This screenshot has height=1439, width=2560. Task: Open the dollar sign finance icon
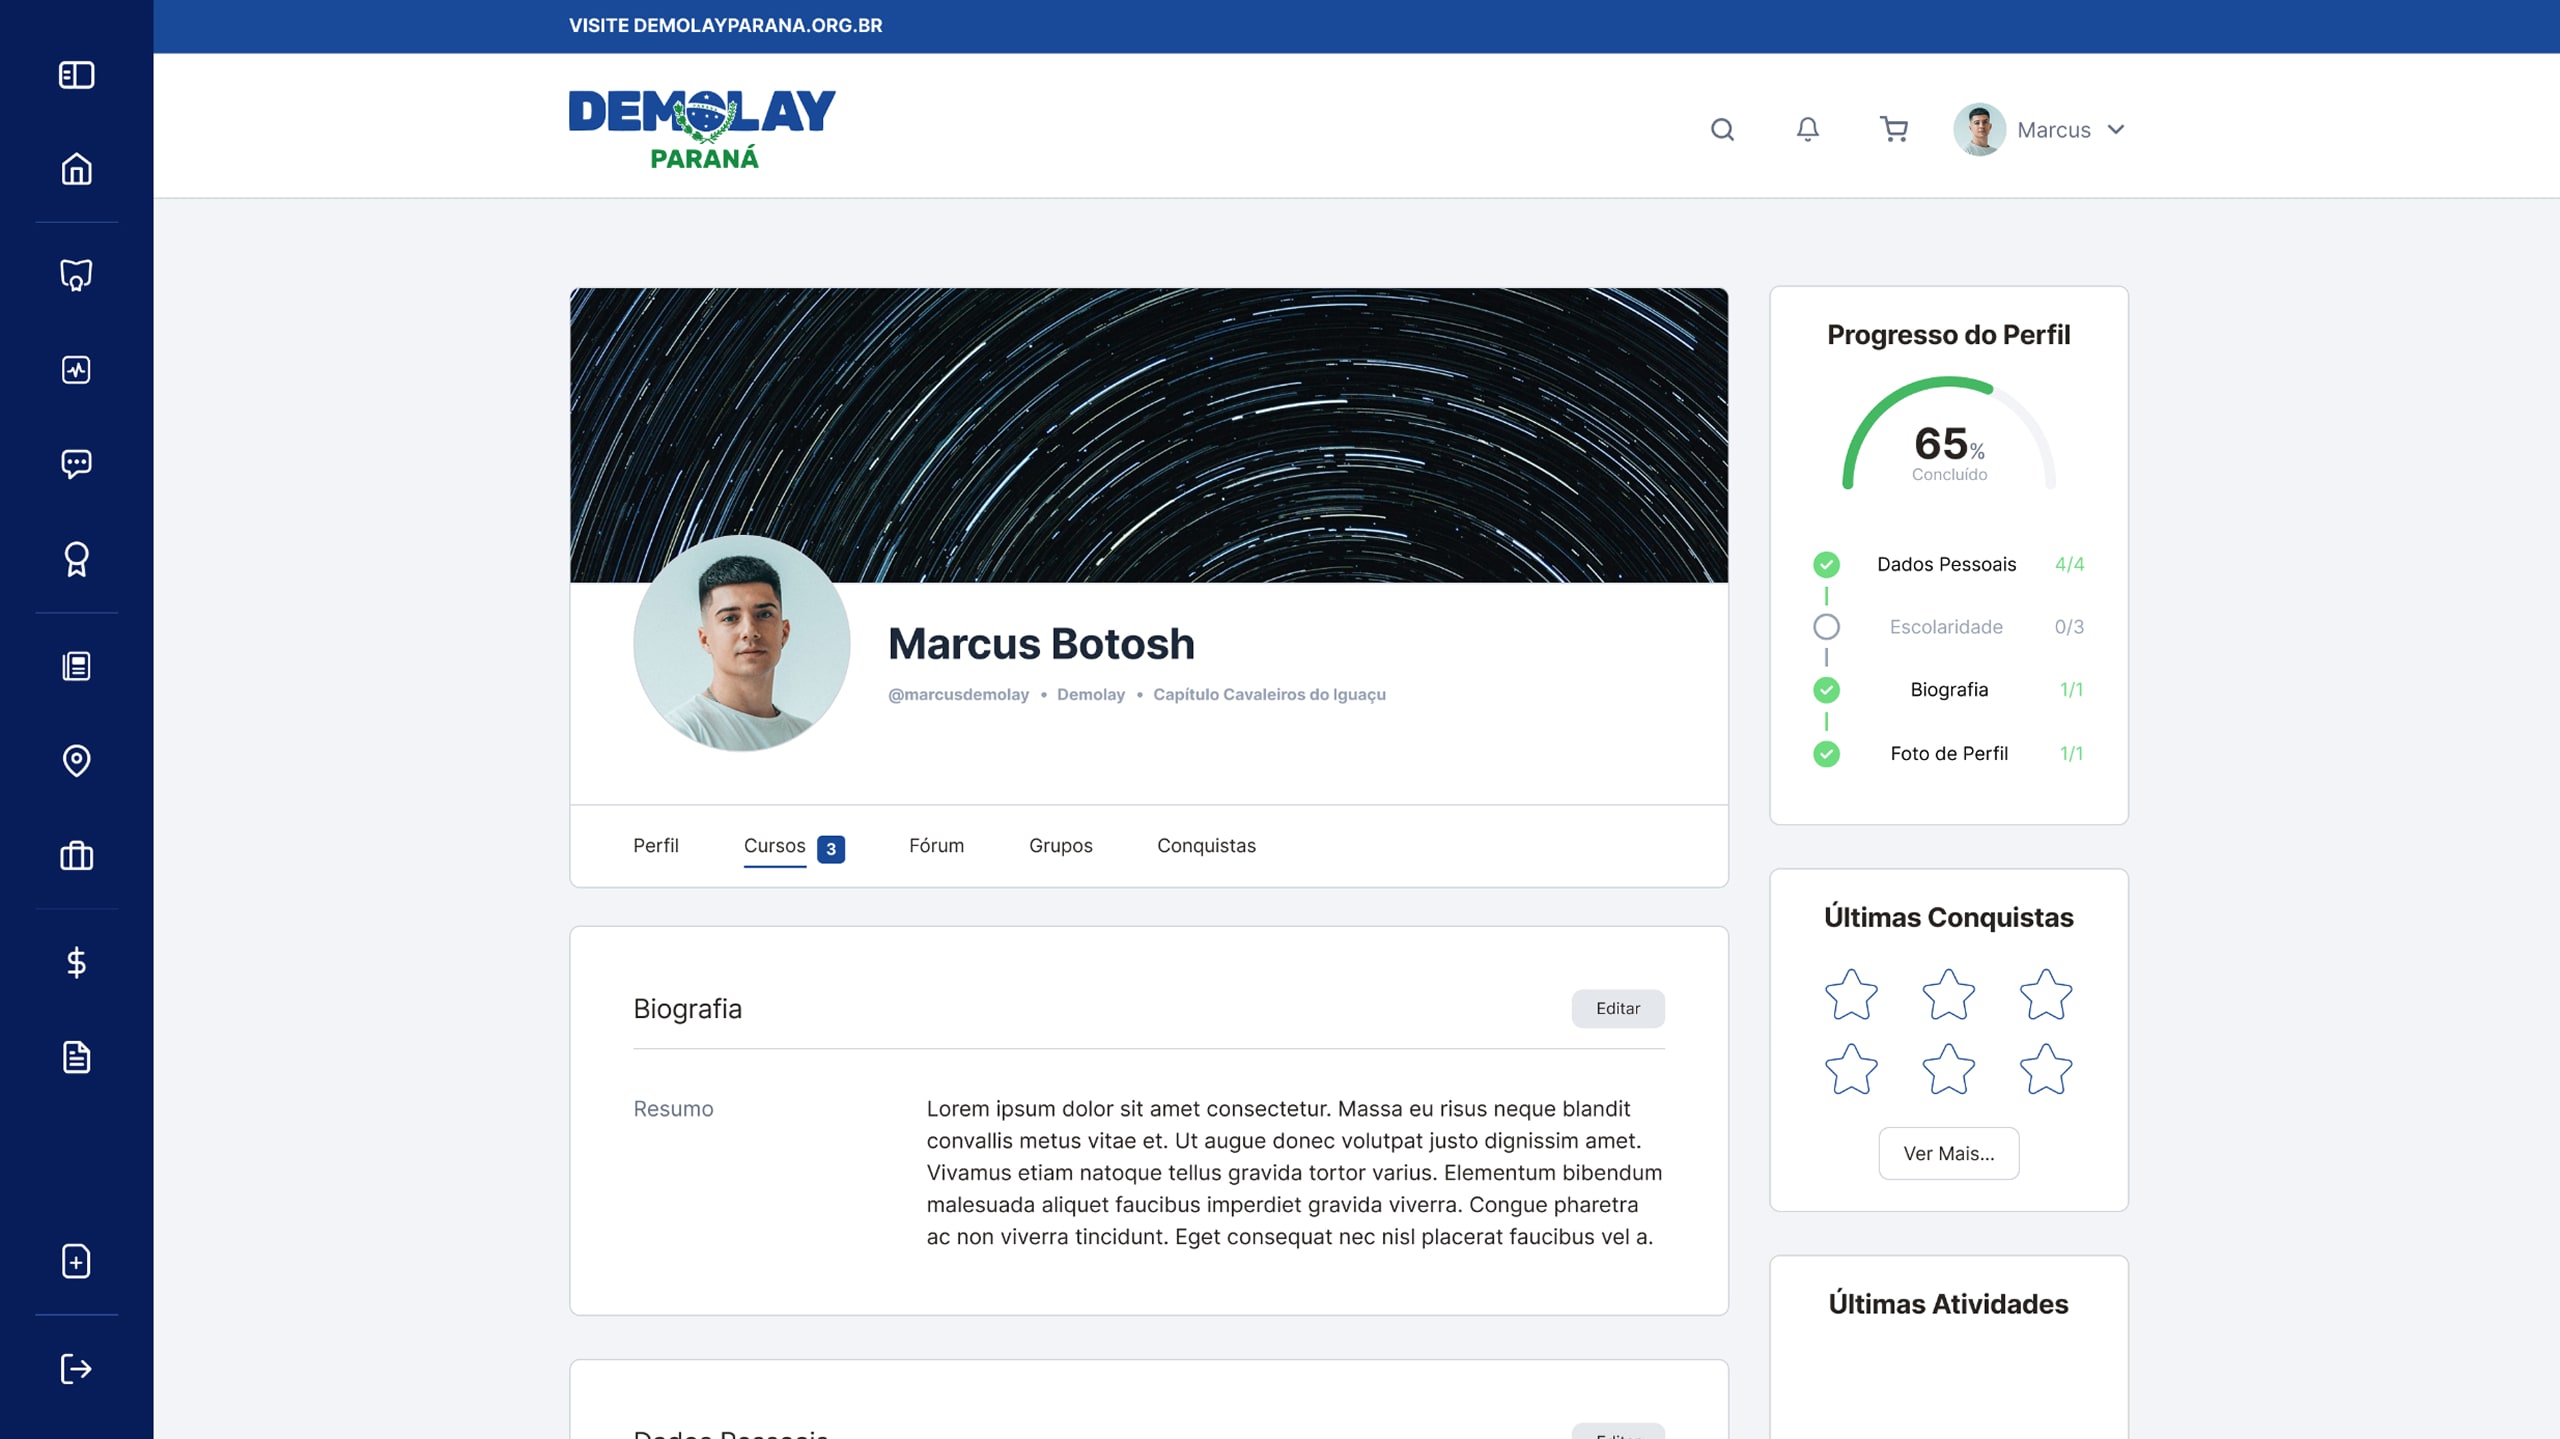pos(76,962)
